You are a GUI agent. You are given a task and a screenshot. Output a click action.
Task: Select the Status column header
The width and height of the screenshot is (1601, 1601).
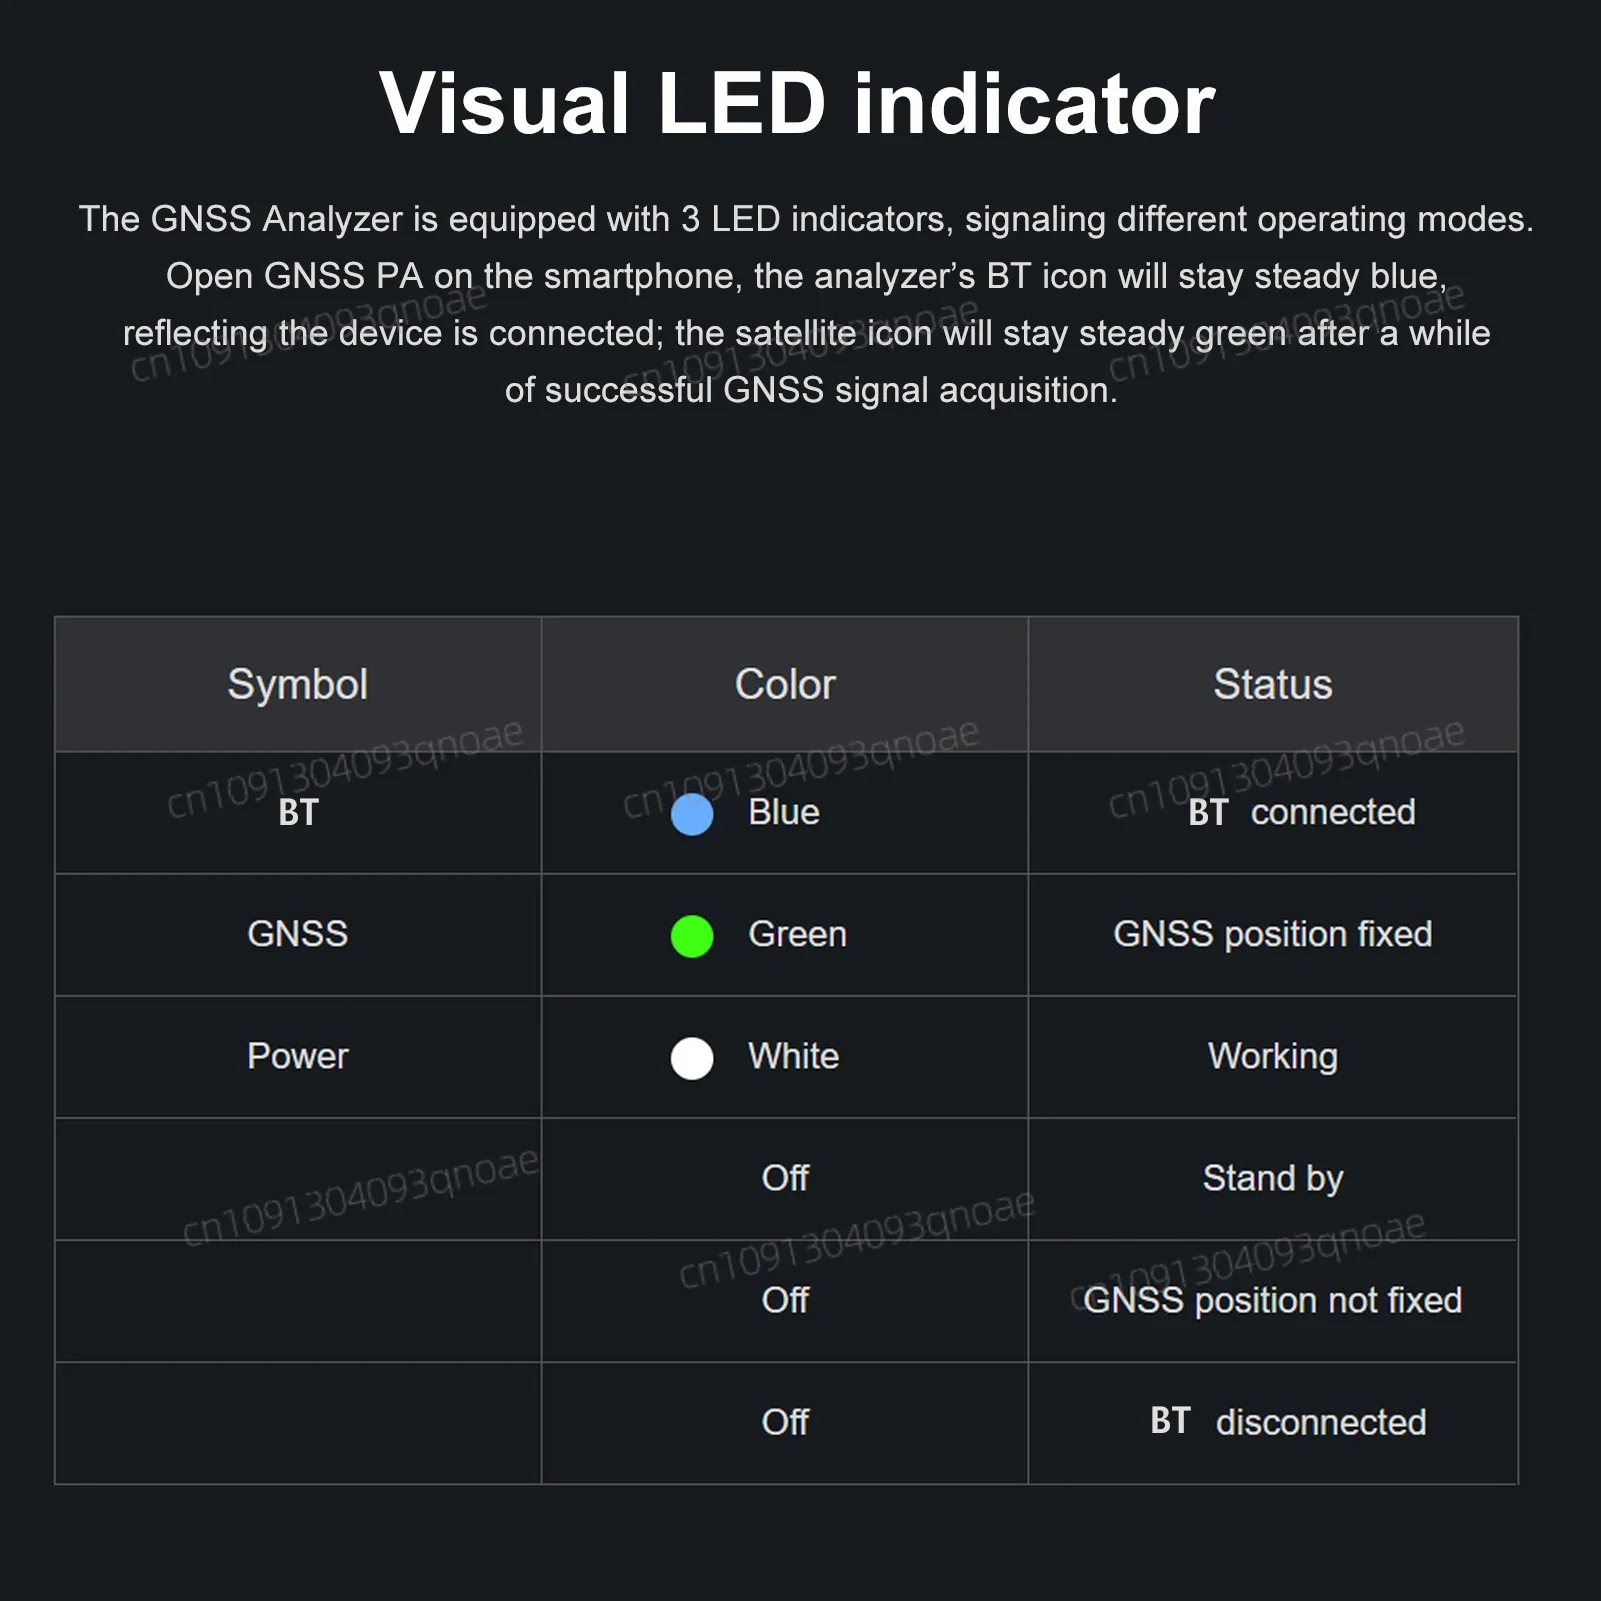(x=1273, y=685)
